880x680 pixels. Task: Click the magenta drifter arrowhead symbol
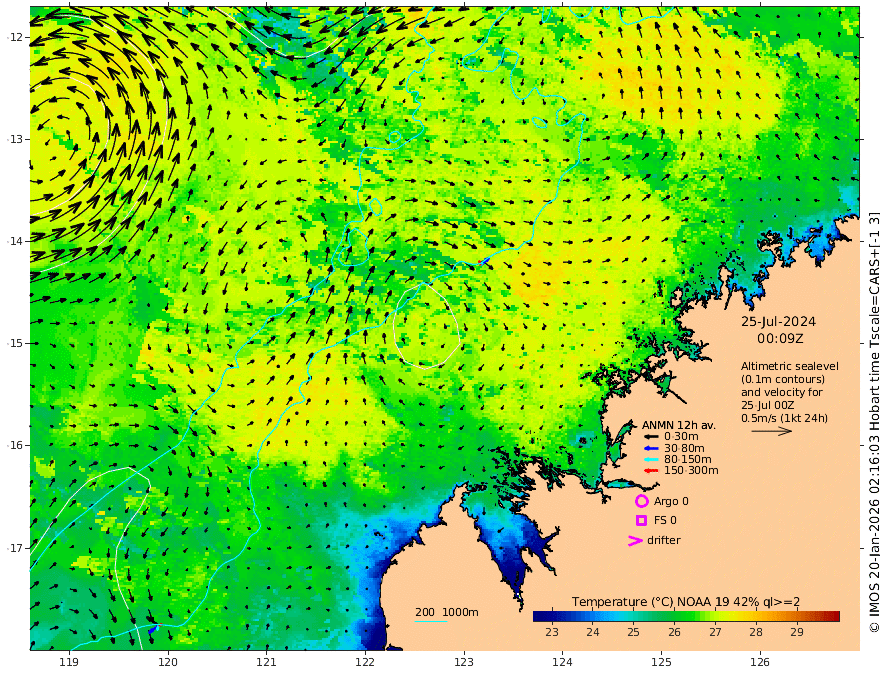[x=635, y=541]
